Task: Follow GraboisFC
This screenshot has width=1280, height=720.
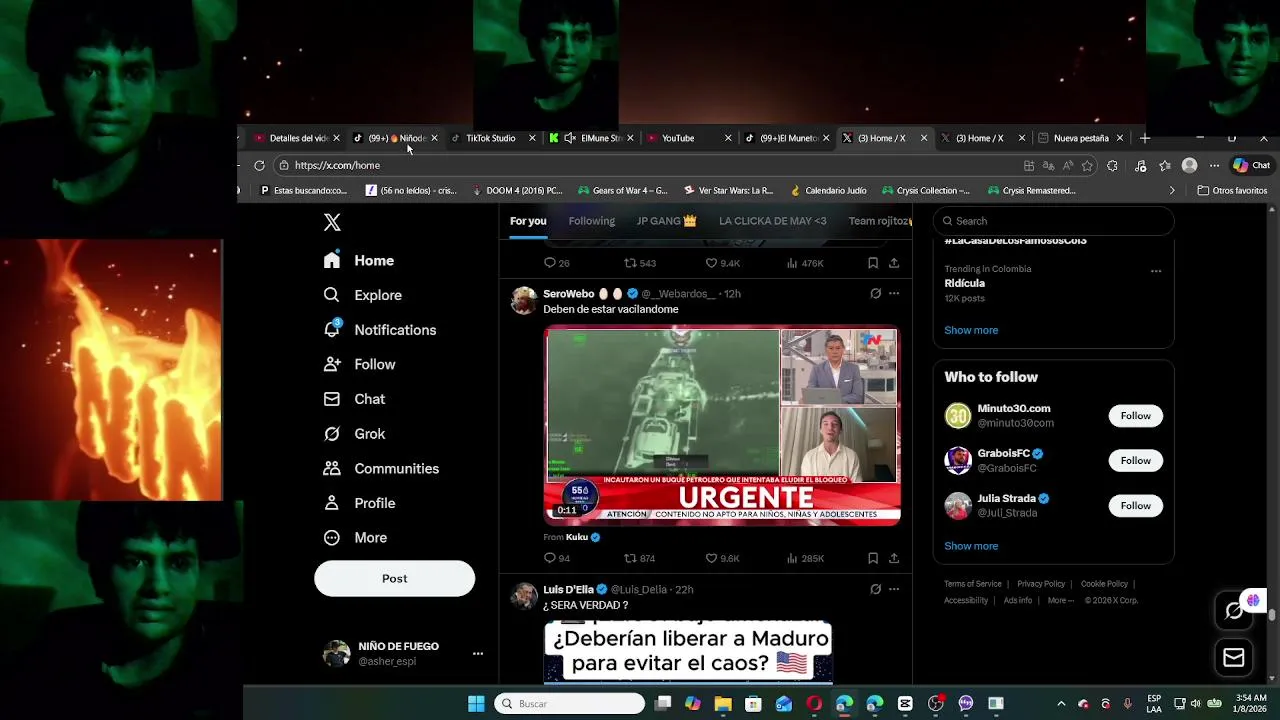Action: click(x=1135, y=461)
